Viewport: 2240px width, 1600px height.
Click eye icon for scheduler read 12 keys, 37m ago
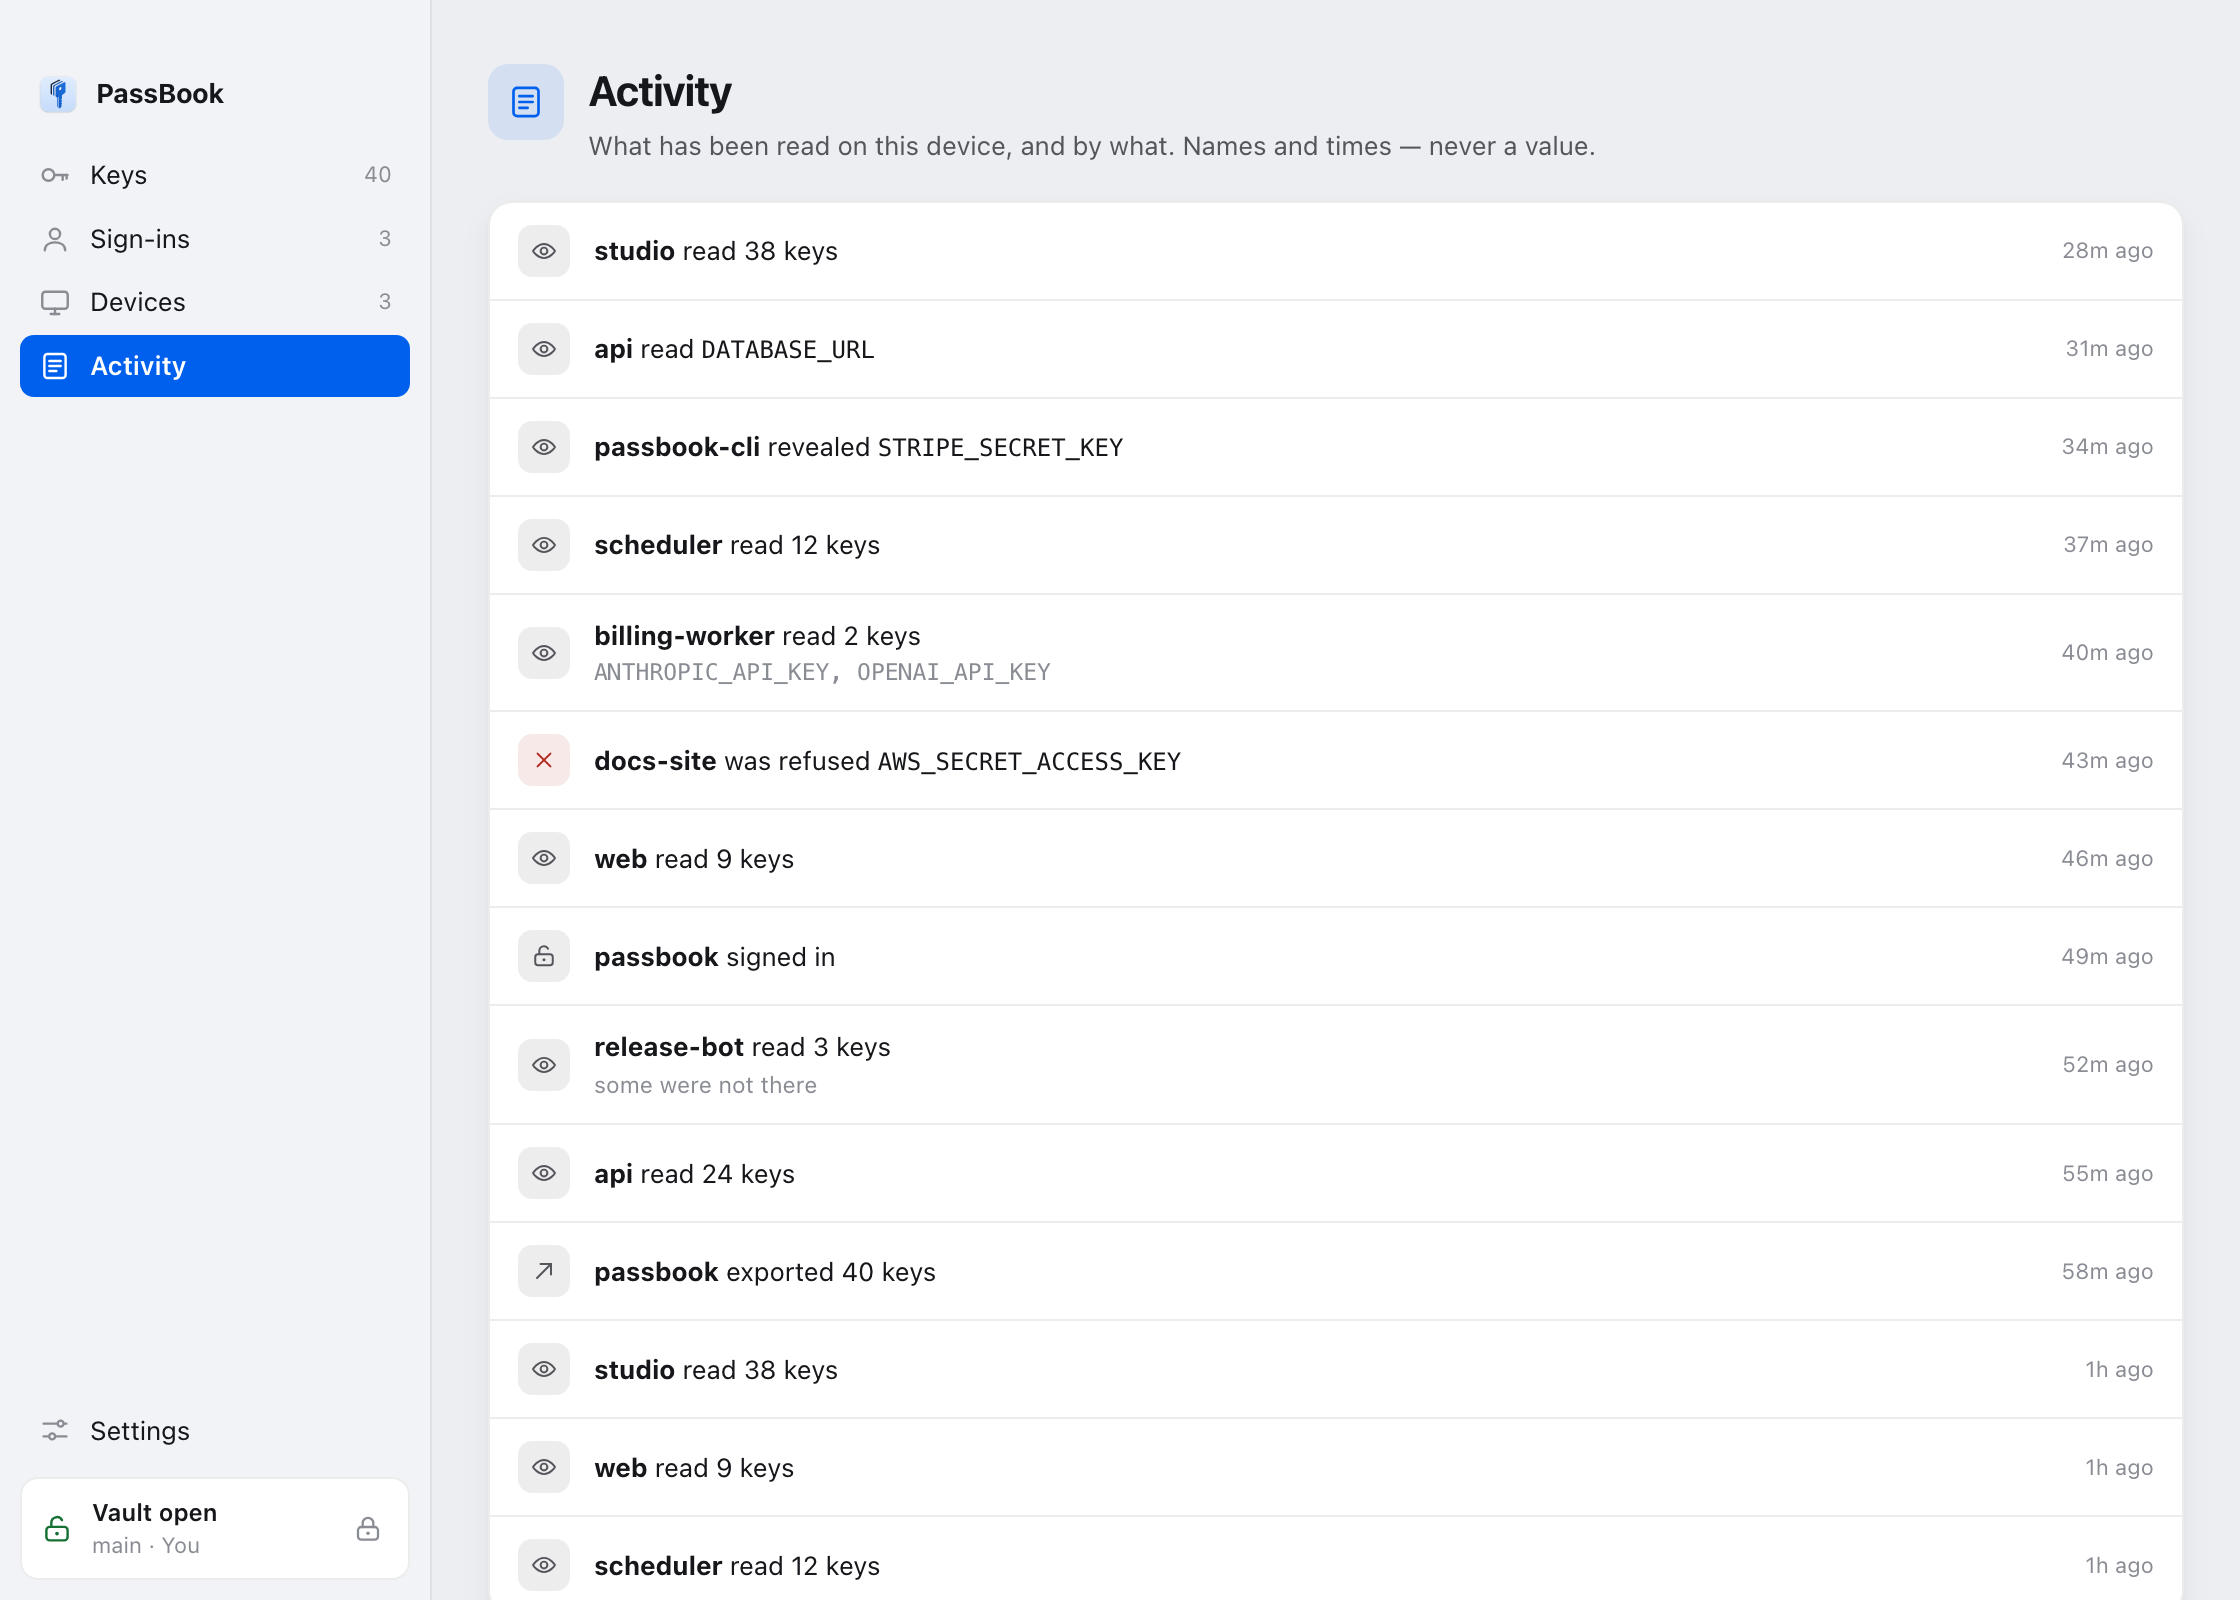pos(544,545)
